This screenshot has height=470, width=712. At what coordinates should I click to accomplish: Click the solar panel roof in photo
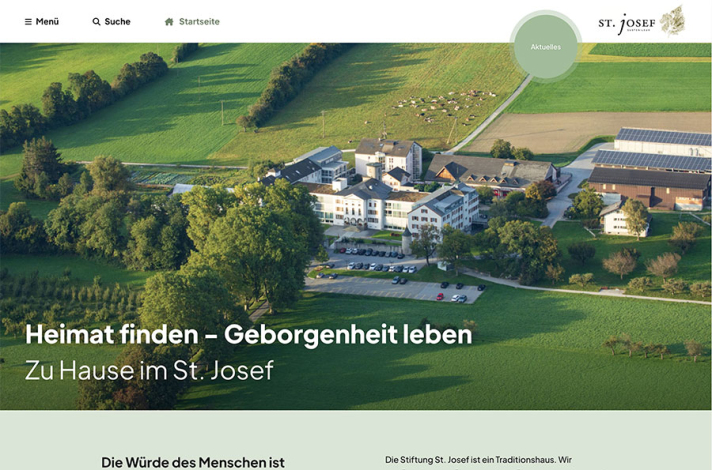650,148
